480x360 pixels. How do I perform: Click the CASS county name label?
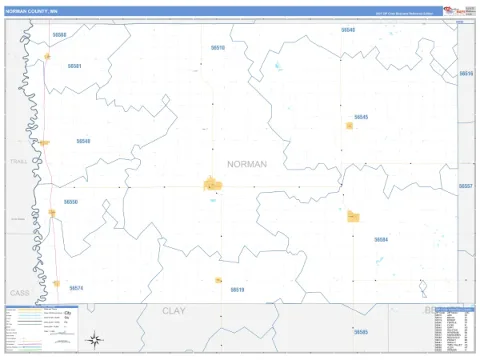(x=20, y=293)
